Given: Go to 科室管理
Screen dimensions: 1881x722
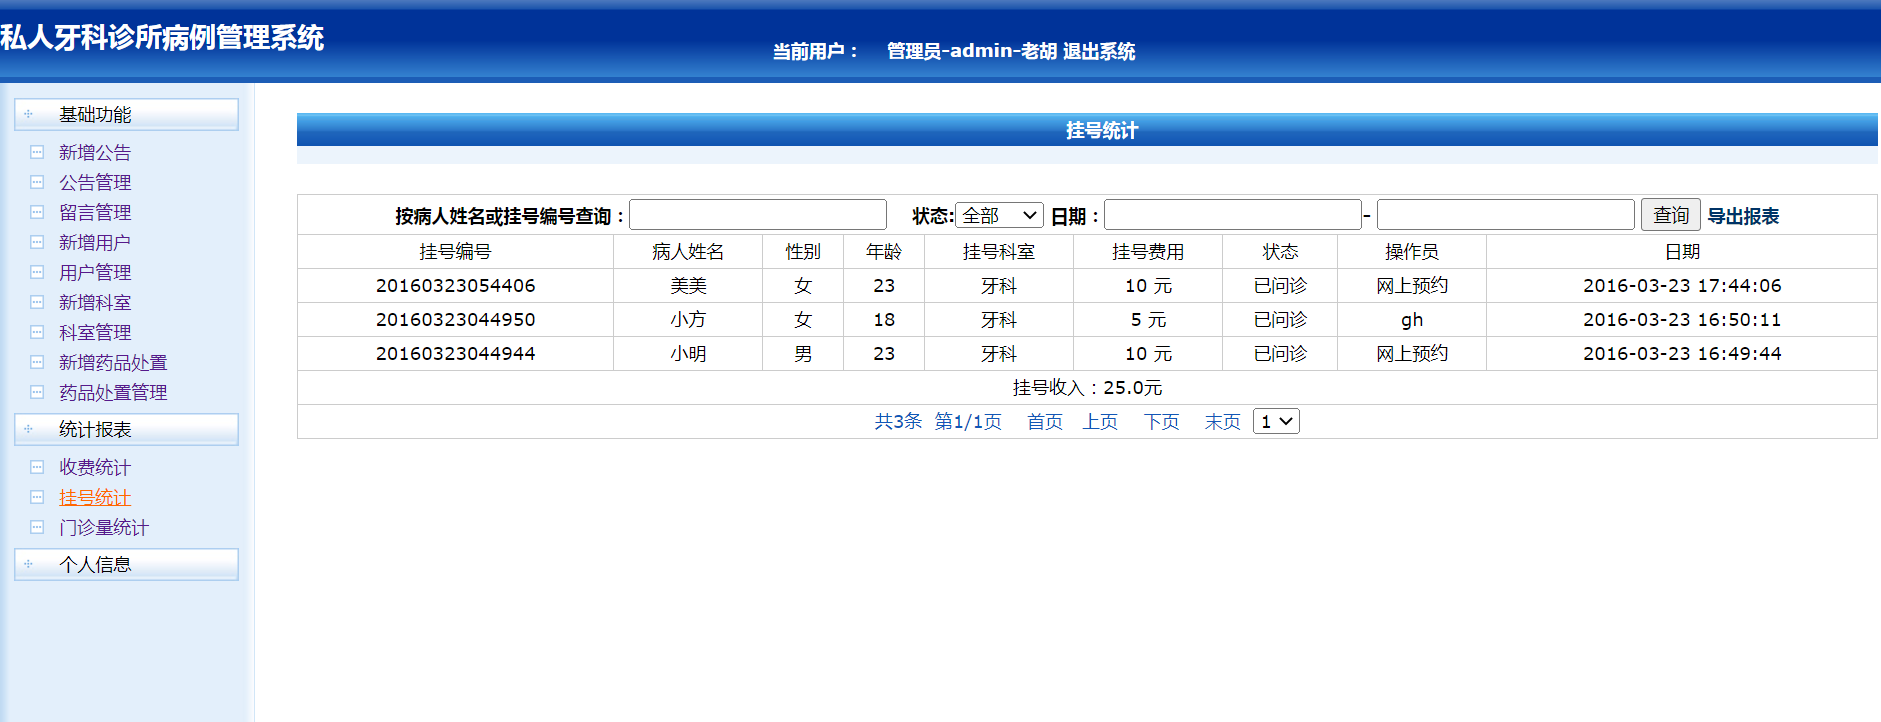Looking at the screenshot, I should pyautogui.click(x=95, y=332).
